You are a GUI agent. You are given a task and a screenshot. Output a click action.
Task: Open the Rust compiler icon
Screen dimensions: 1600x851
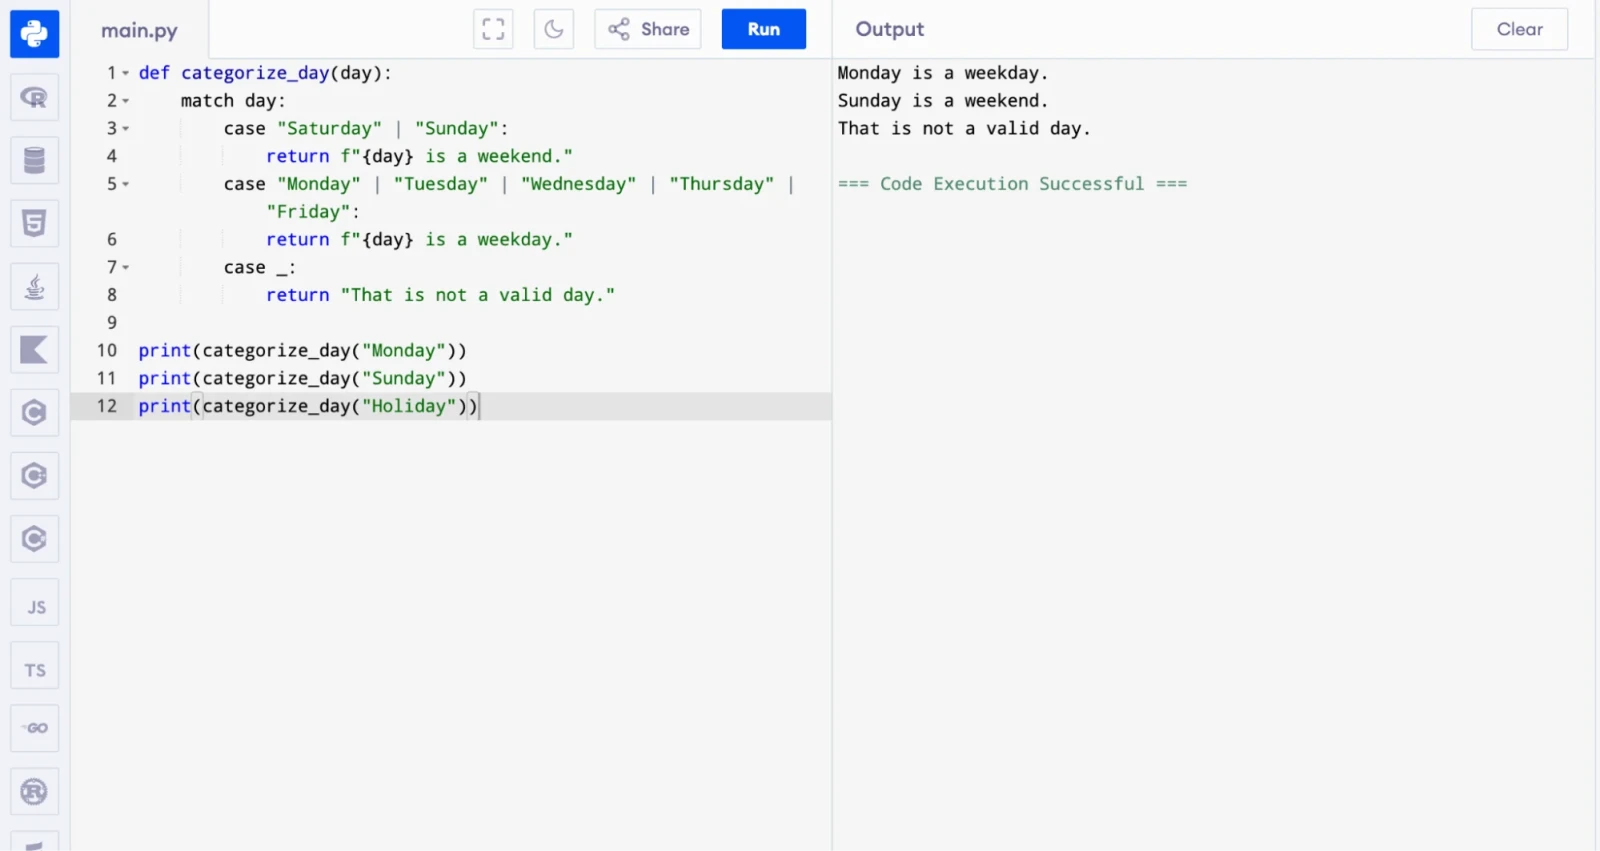tap(34, 792)
